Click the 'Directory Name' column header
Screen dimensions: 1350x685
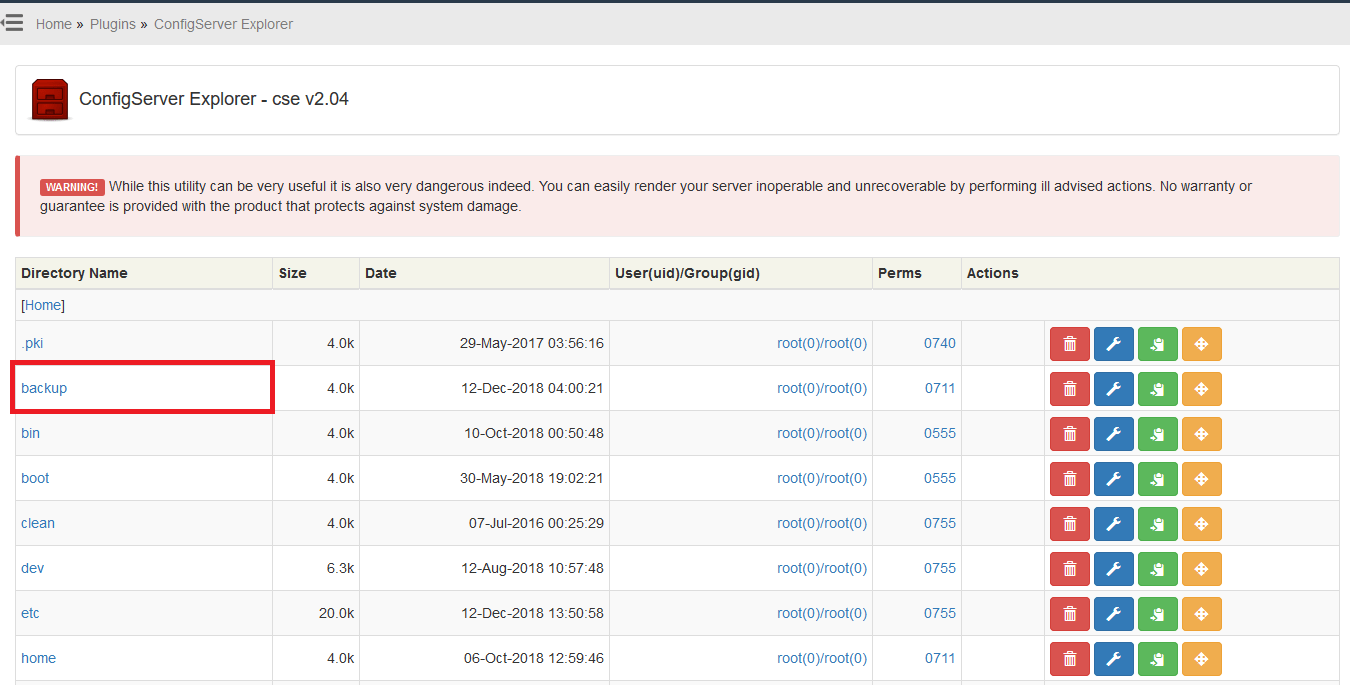pos(74,273)
